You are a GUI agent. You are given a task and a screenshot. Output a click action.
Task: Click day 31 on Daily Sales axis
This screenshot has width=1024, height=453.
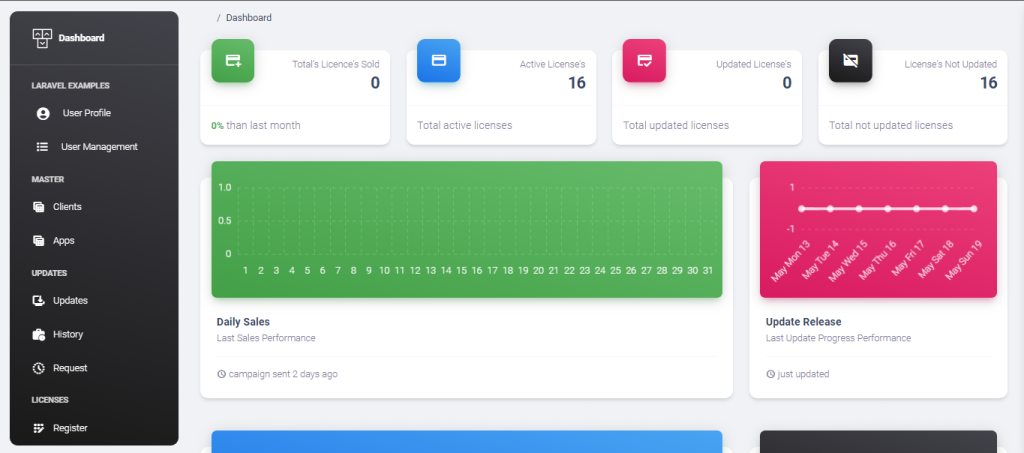pos(707,271)
